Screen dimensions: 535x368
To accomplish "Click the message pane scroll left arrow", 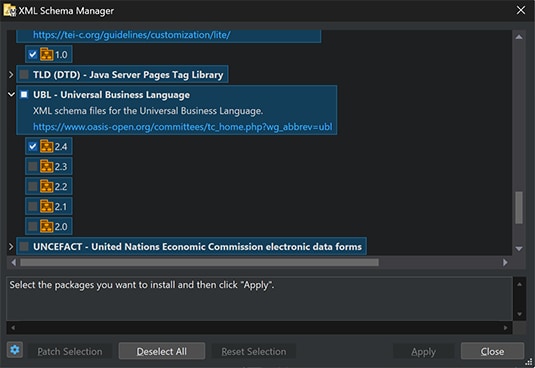I will tap(13, 328).
